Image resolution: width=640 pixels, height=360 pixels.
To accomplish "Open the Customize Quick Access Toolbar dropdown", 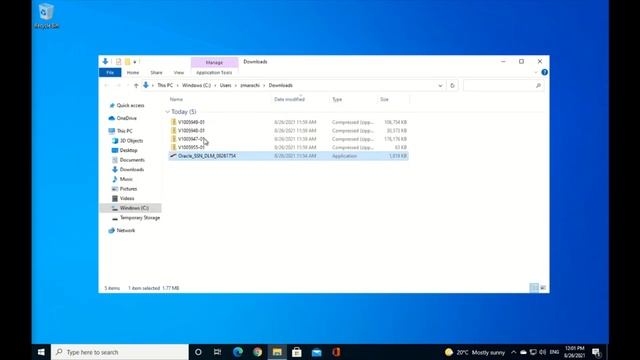I will pos(135,62).
